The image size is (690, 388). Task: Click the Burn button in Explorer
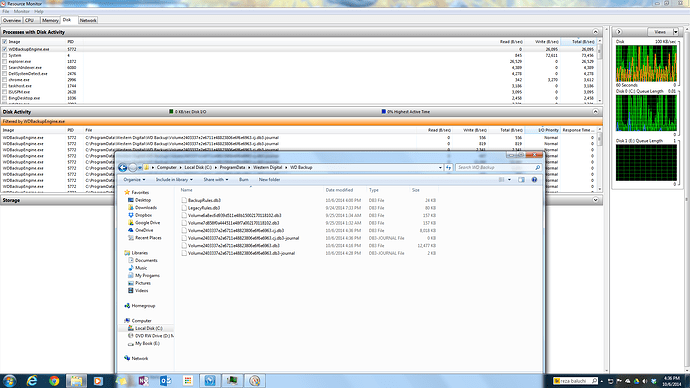coord(244,180)
